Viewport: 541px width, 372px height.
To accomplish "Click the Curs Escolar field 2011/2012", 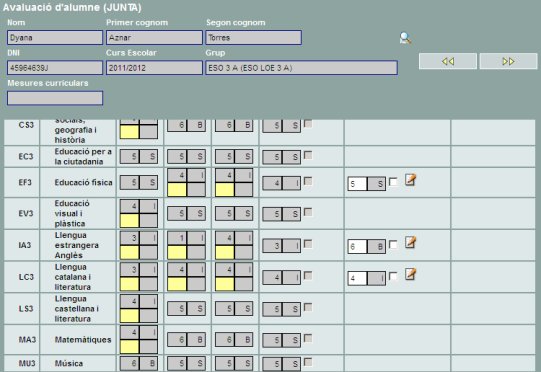I will [x=154, y=68].
